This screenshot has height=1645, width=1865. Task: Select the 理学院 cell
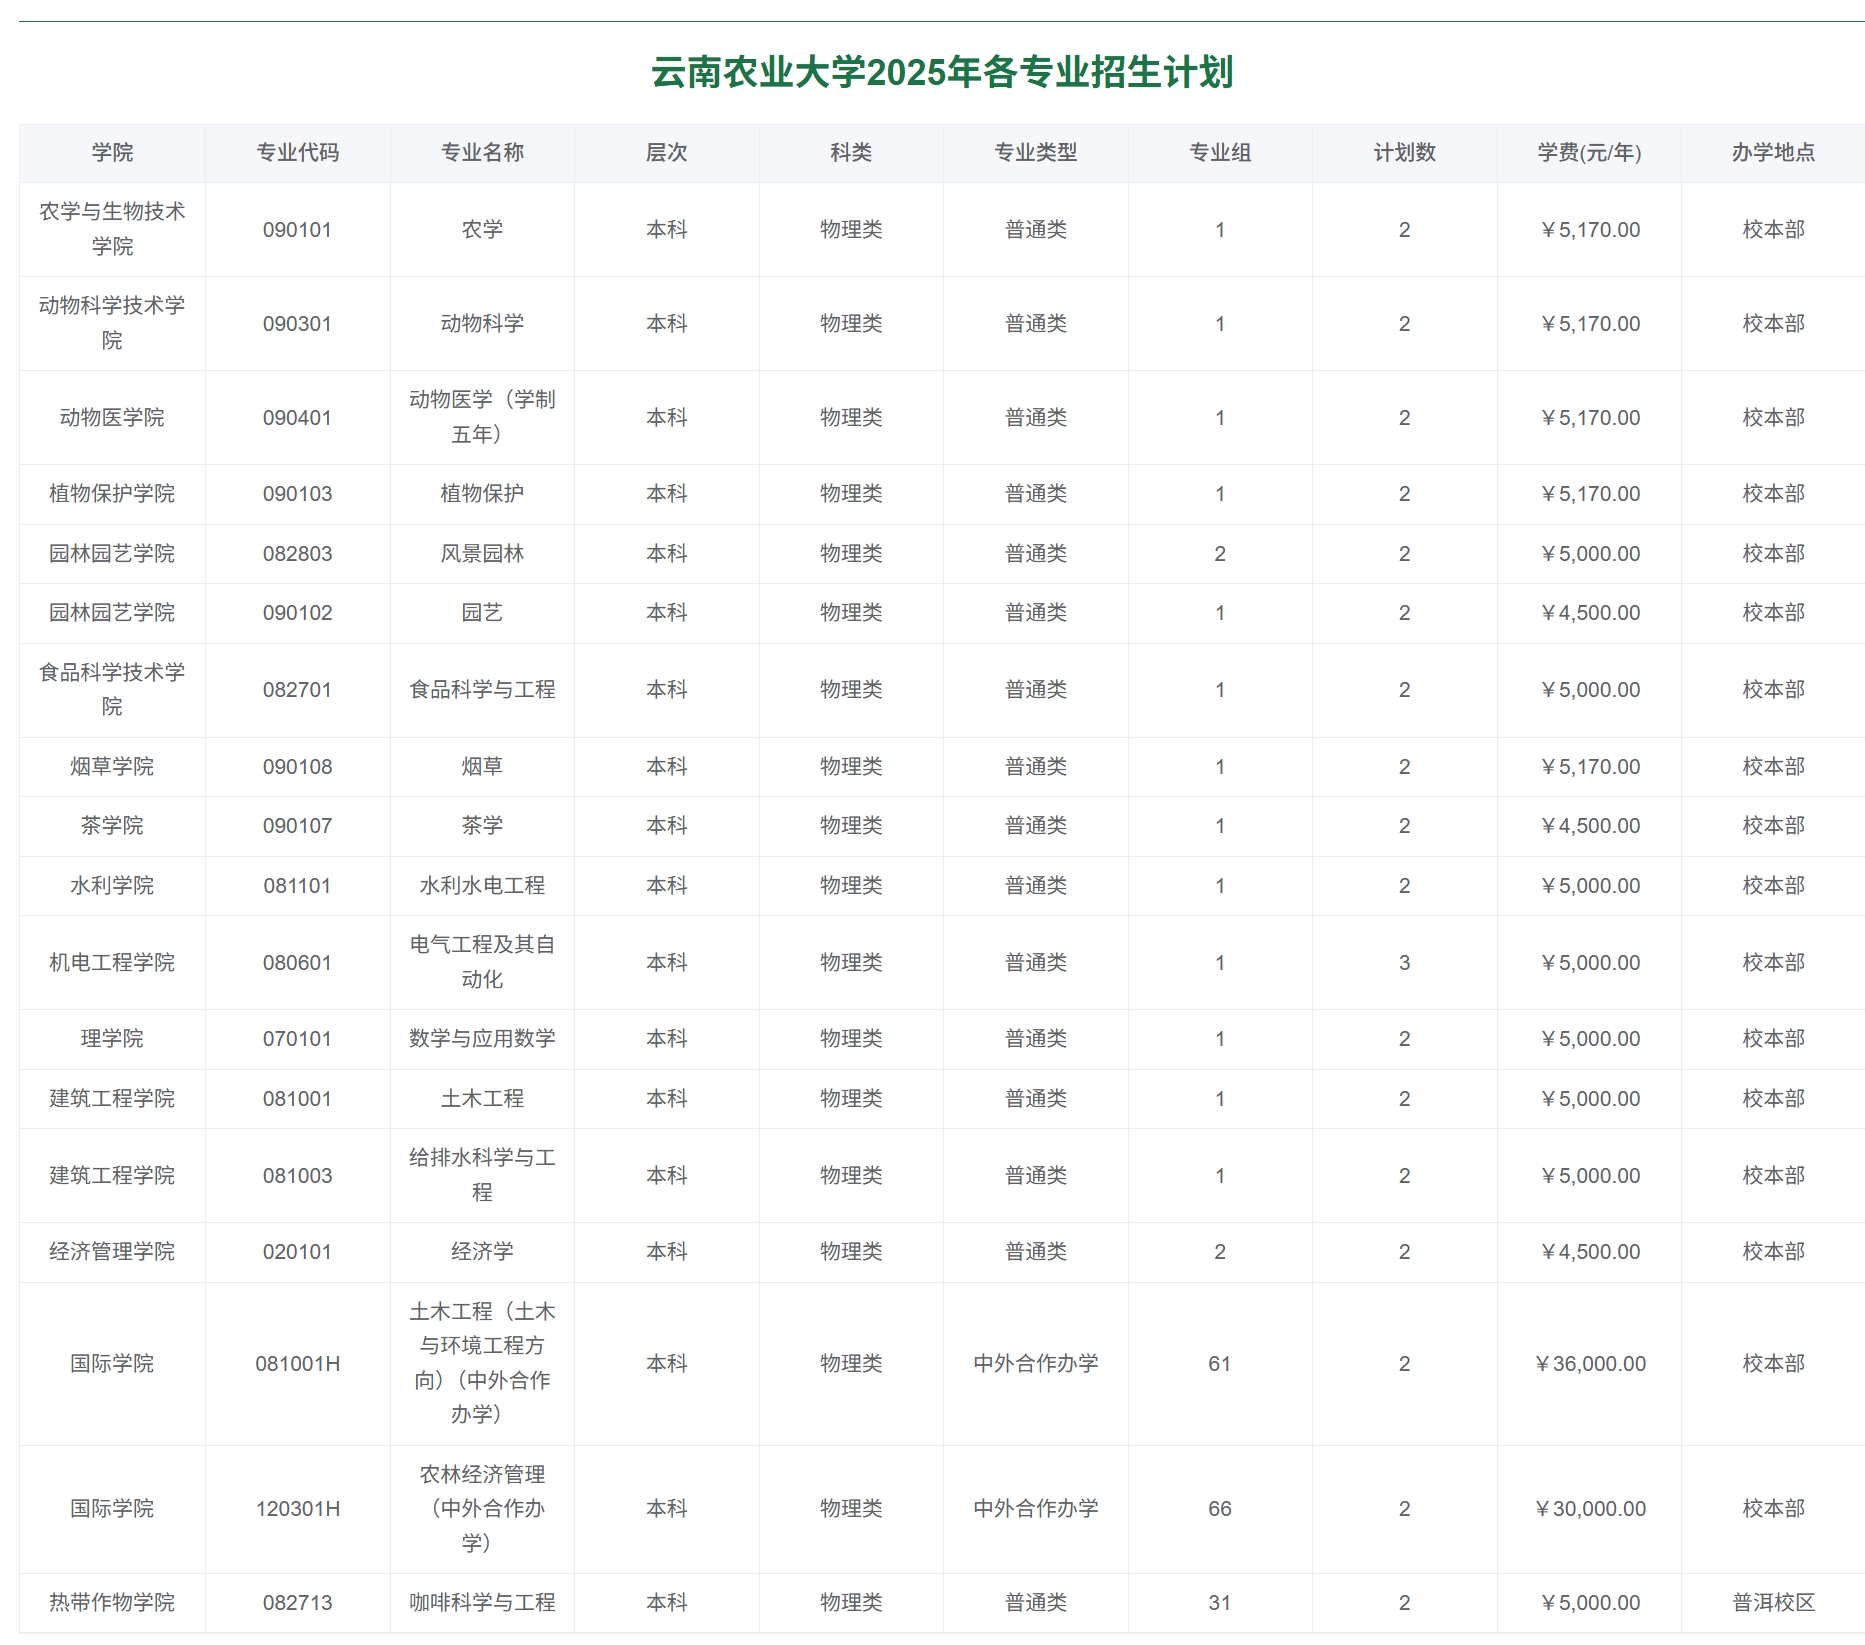pos(112,1039)
